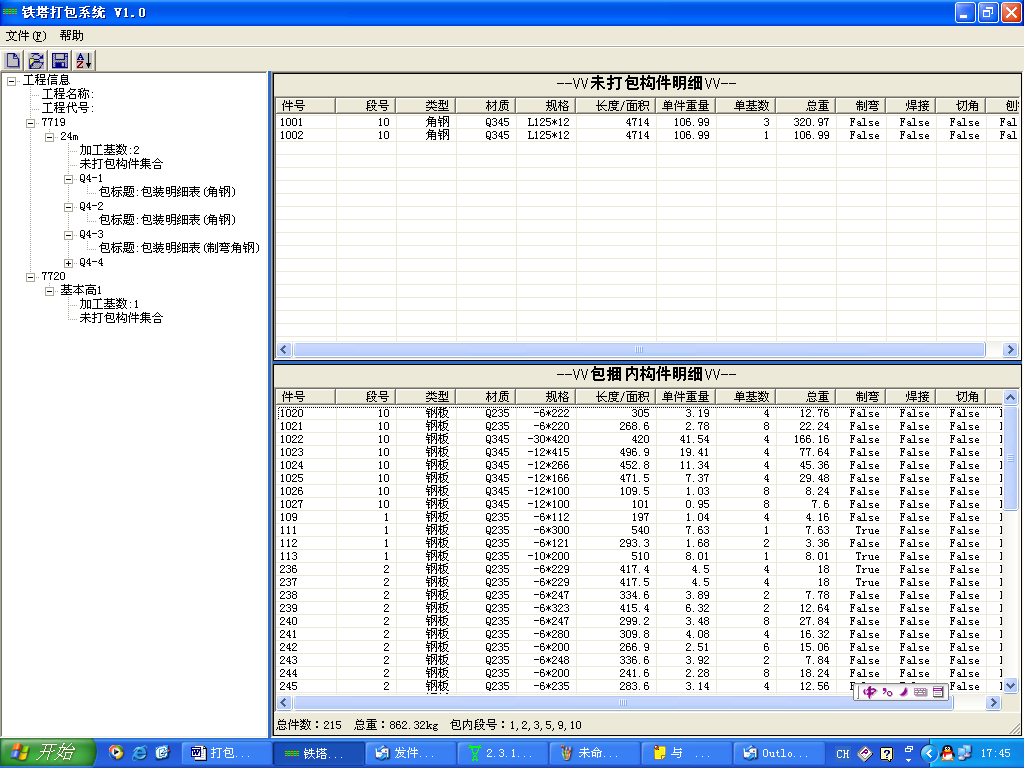This screenshot has height=768, width=1024.
Task: Switch to the 打包... Word taskbar window
Action: [x=226, y=754]
